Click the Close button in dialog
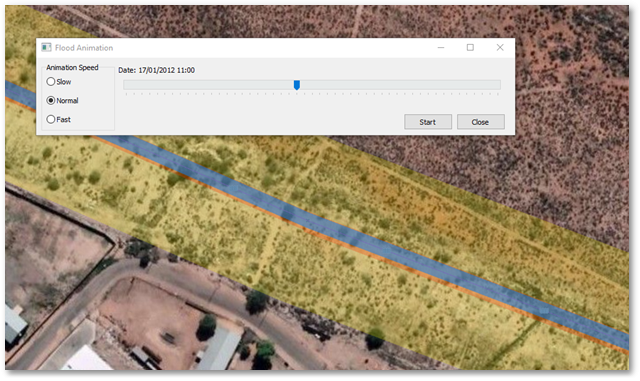 (480, 122)
